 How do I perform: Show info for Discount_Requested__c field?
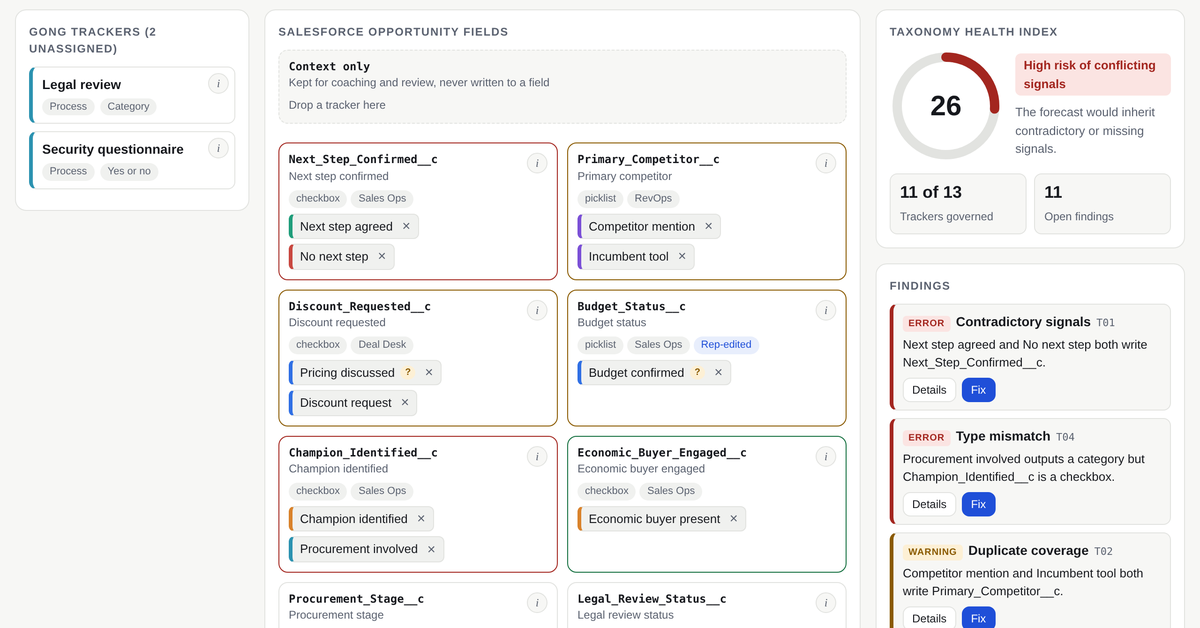coord(537,310)
